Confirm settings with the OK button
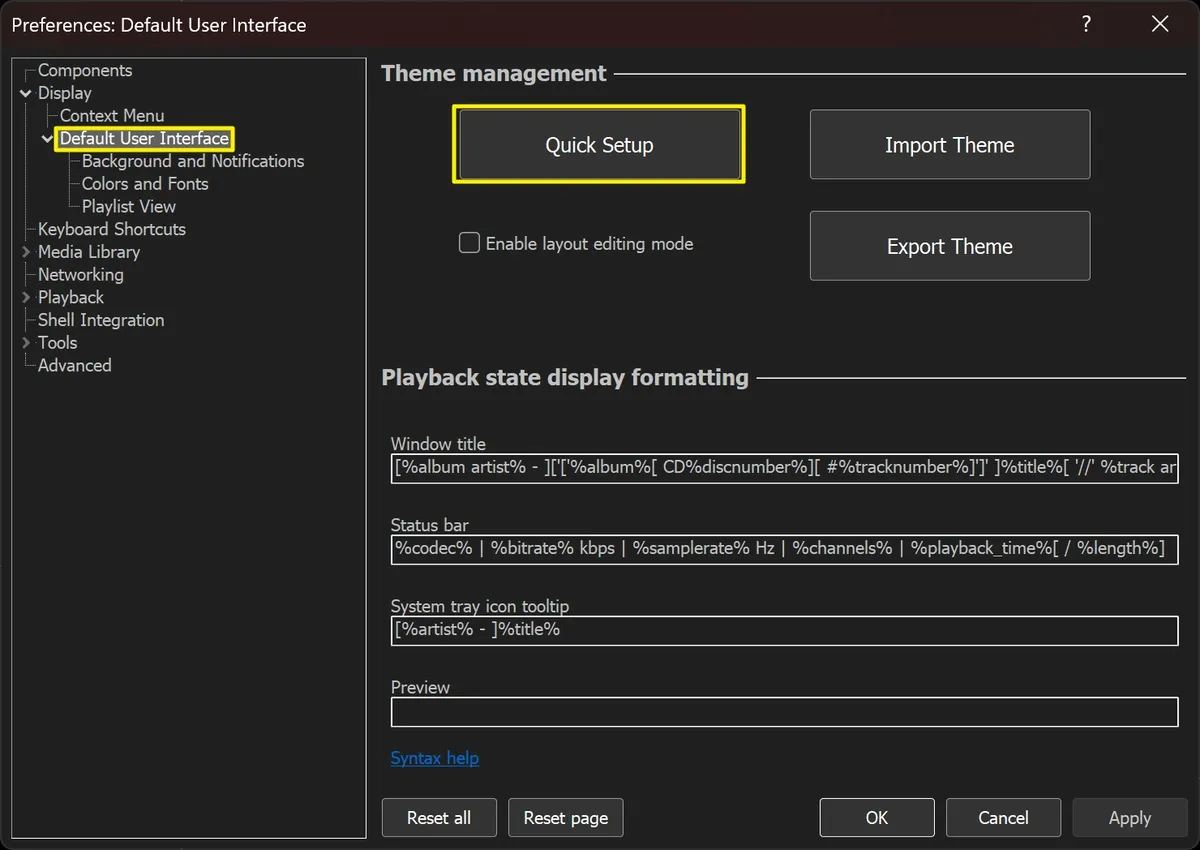This screenshot has height=850, width=1200. (877, 818)
